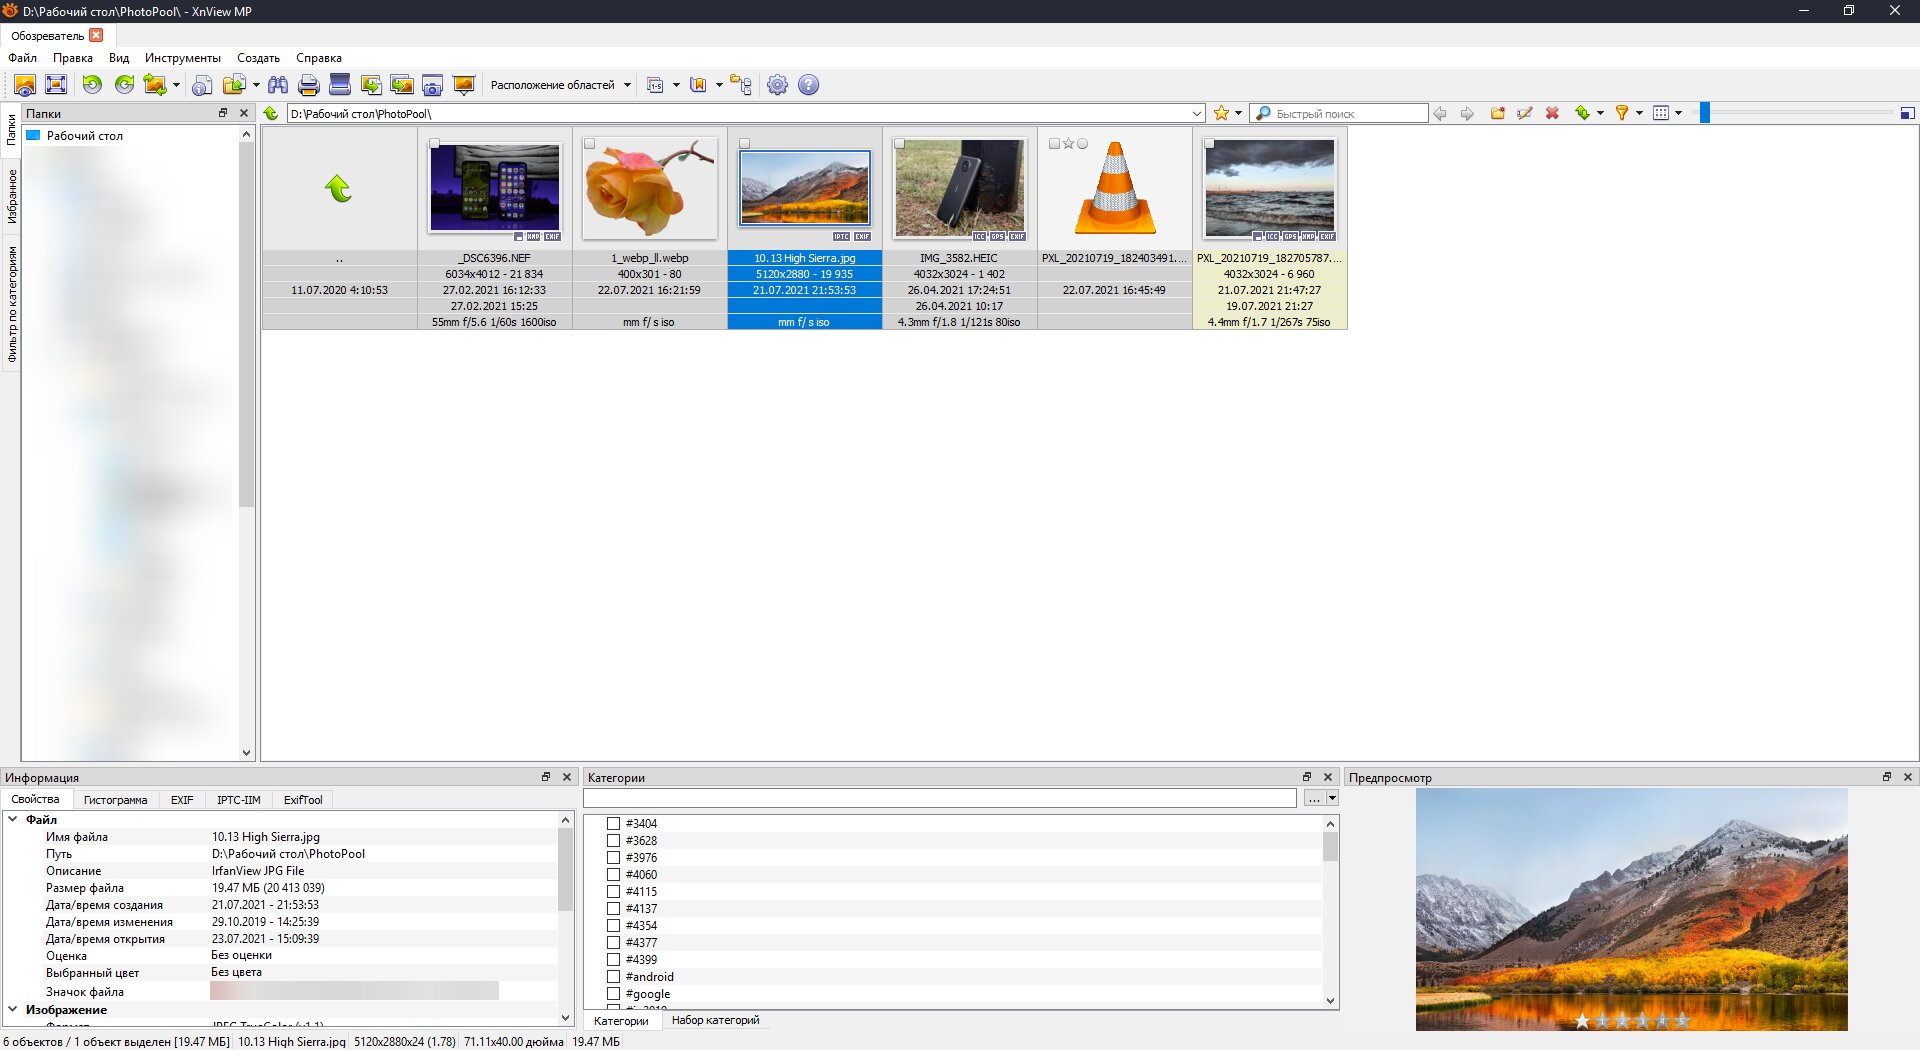This screenshot has height=1050, width=1920.
Task: Click the green parent folder arrow by address bar
Action: pyautogui.click(x=271, y=113)
